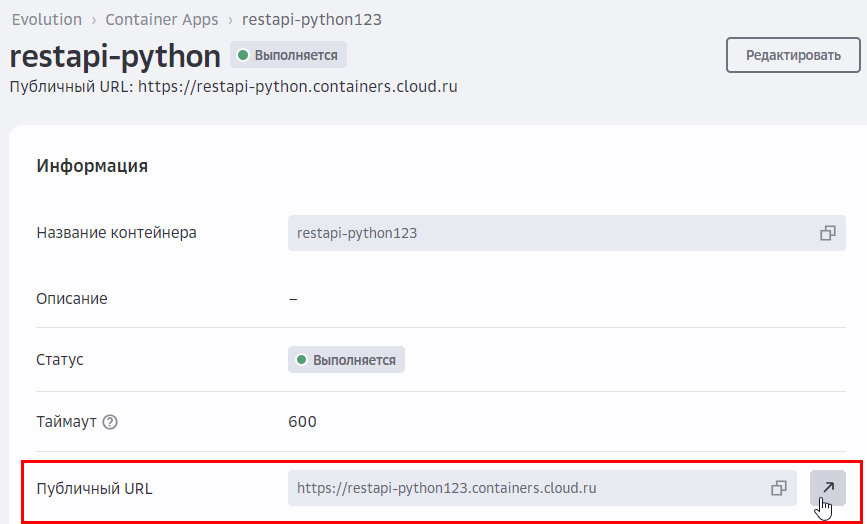The image size is (867, 524).
Task: Select restapi-python123 in the breadcrumb trail
Action: click(311, 19)
